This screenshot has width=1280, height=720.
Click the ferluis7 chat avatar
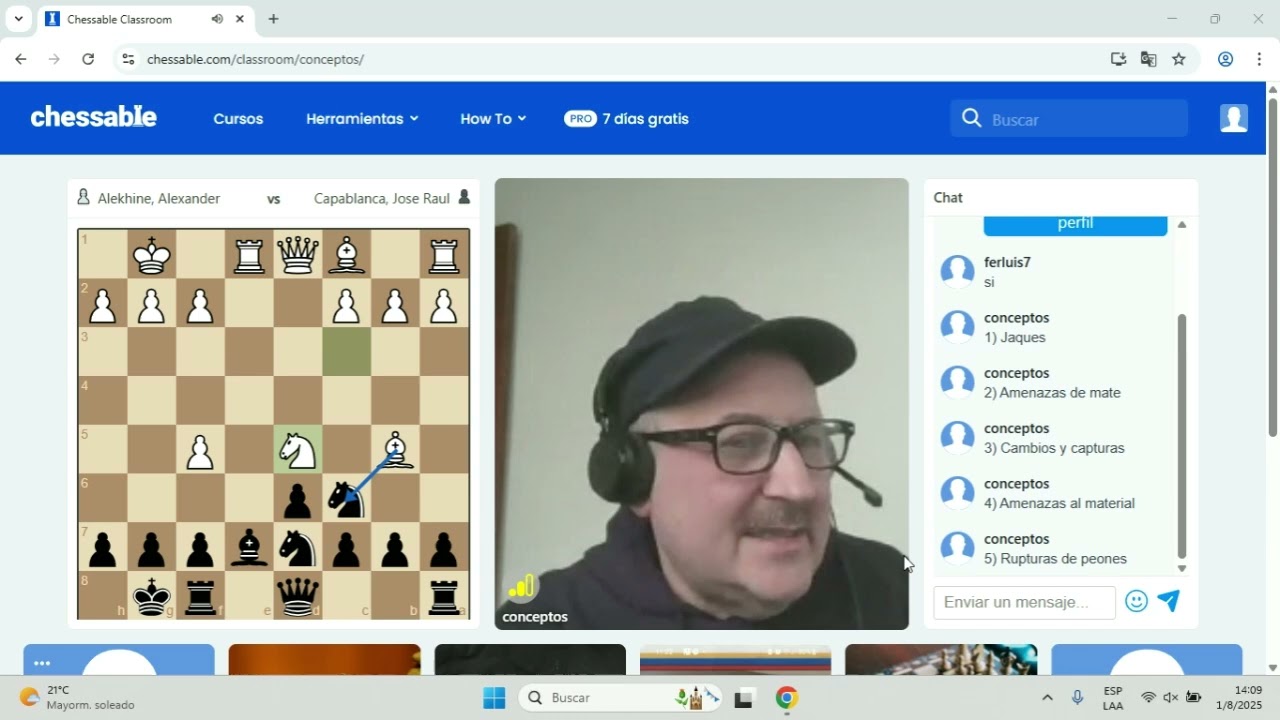coord(957,272)
